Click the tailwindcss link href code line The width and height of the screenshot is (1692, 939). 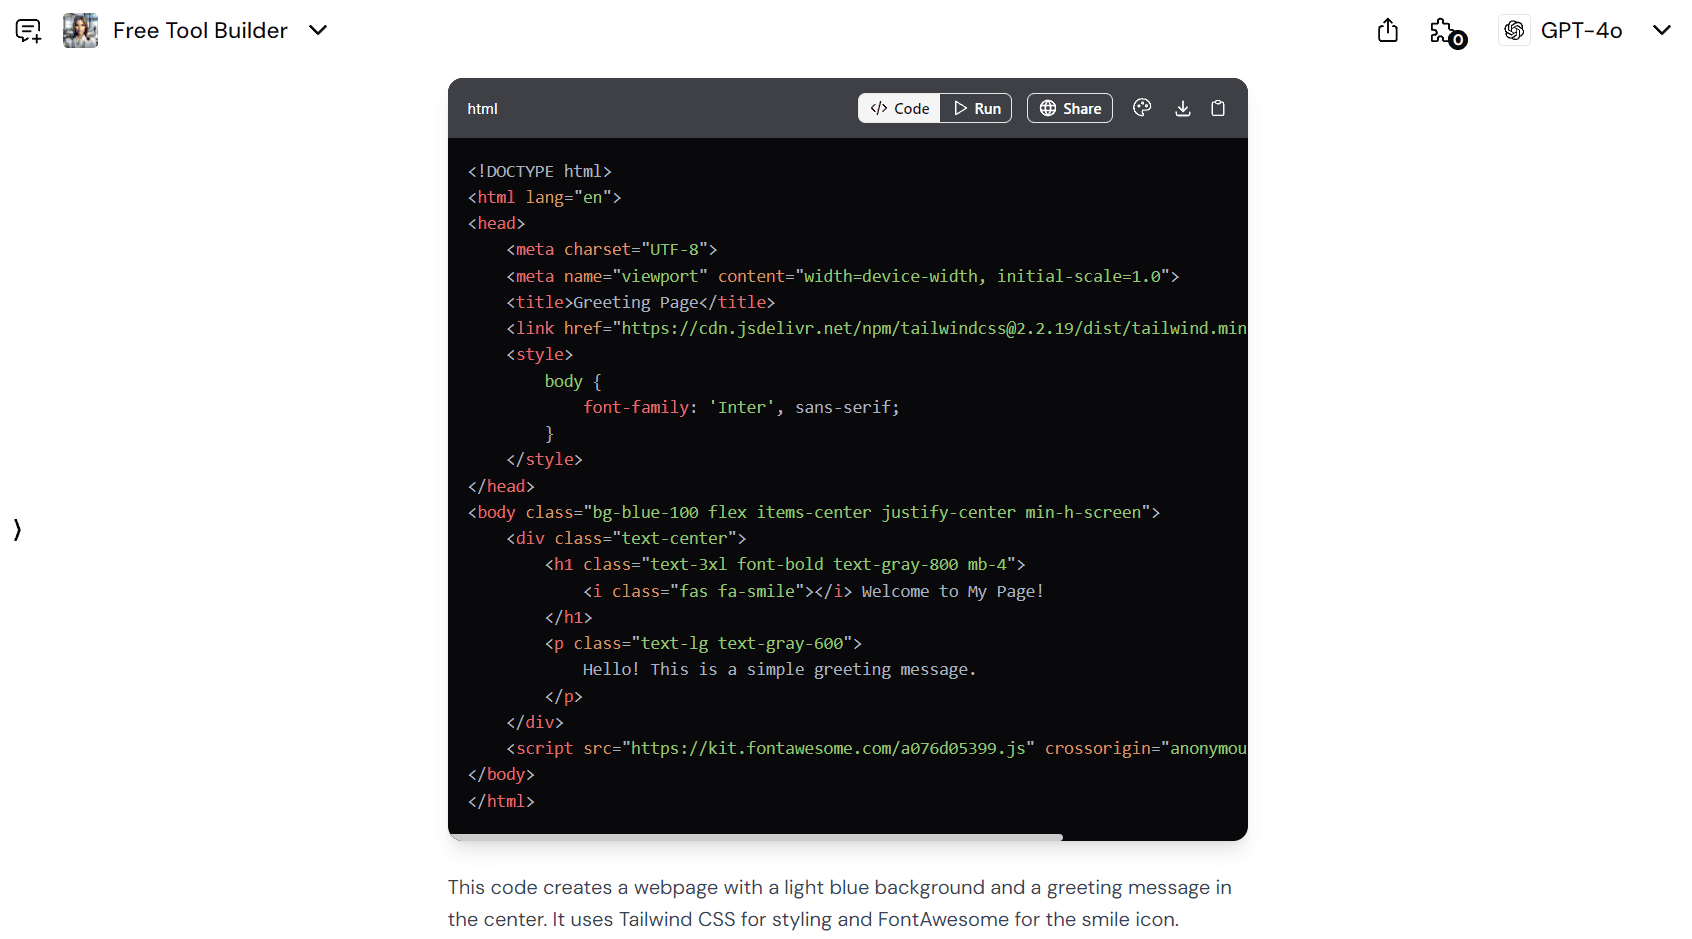tap(876, 329)
